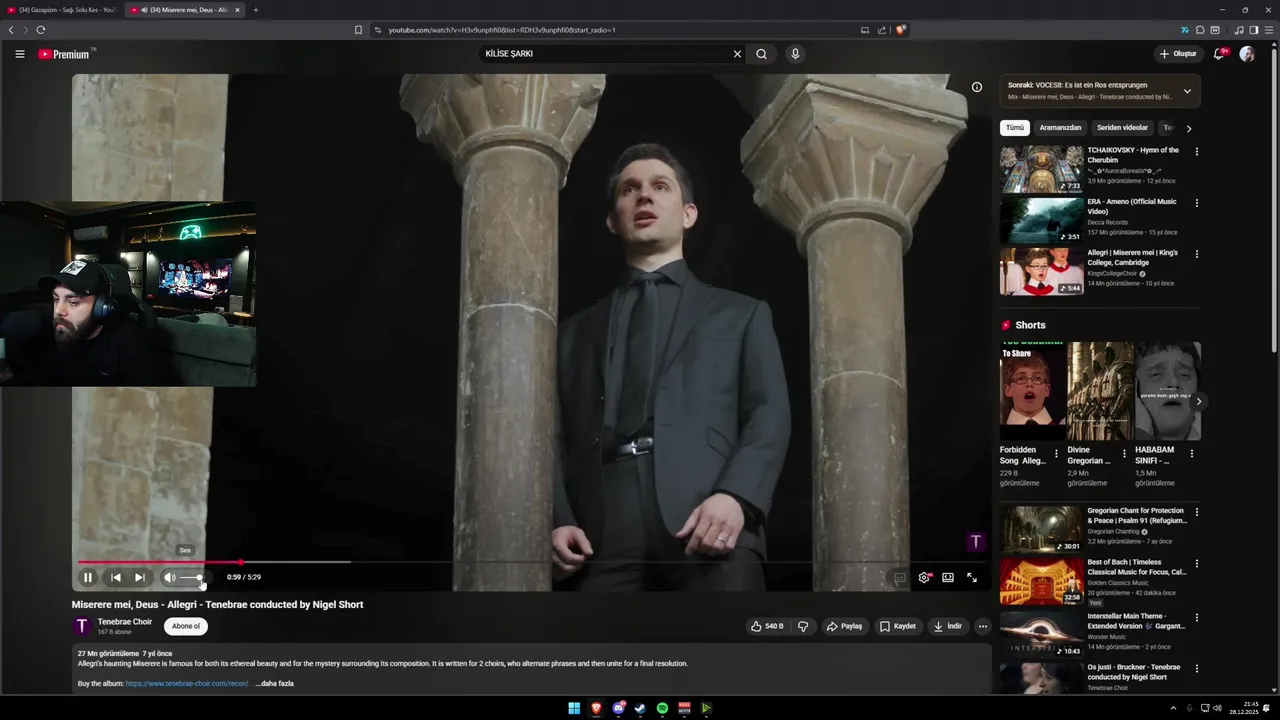Image resolution: width=1280 pixels, height=720 pixels.
Task: Open the Windows Start menu
Action: (574, 708)
